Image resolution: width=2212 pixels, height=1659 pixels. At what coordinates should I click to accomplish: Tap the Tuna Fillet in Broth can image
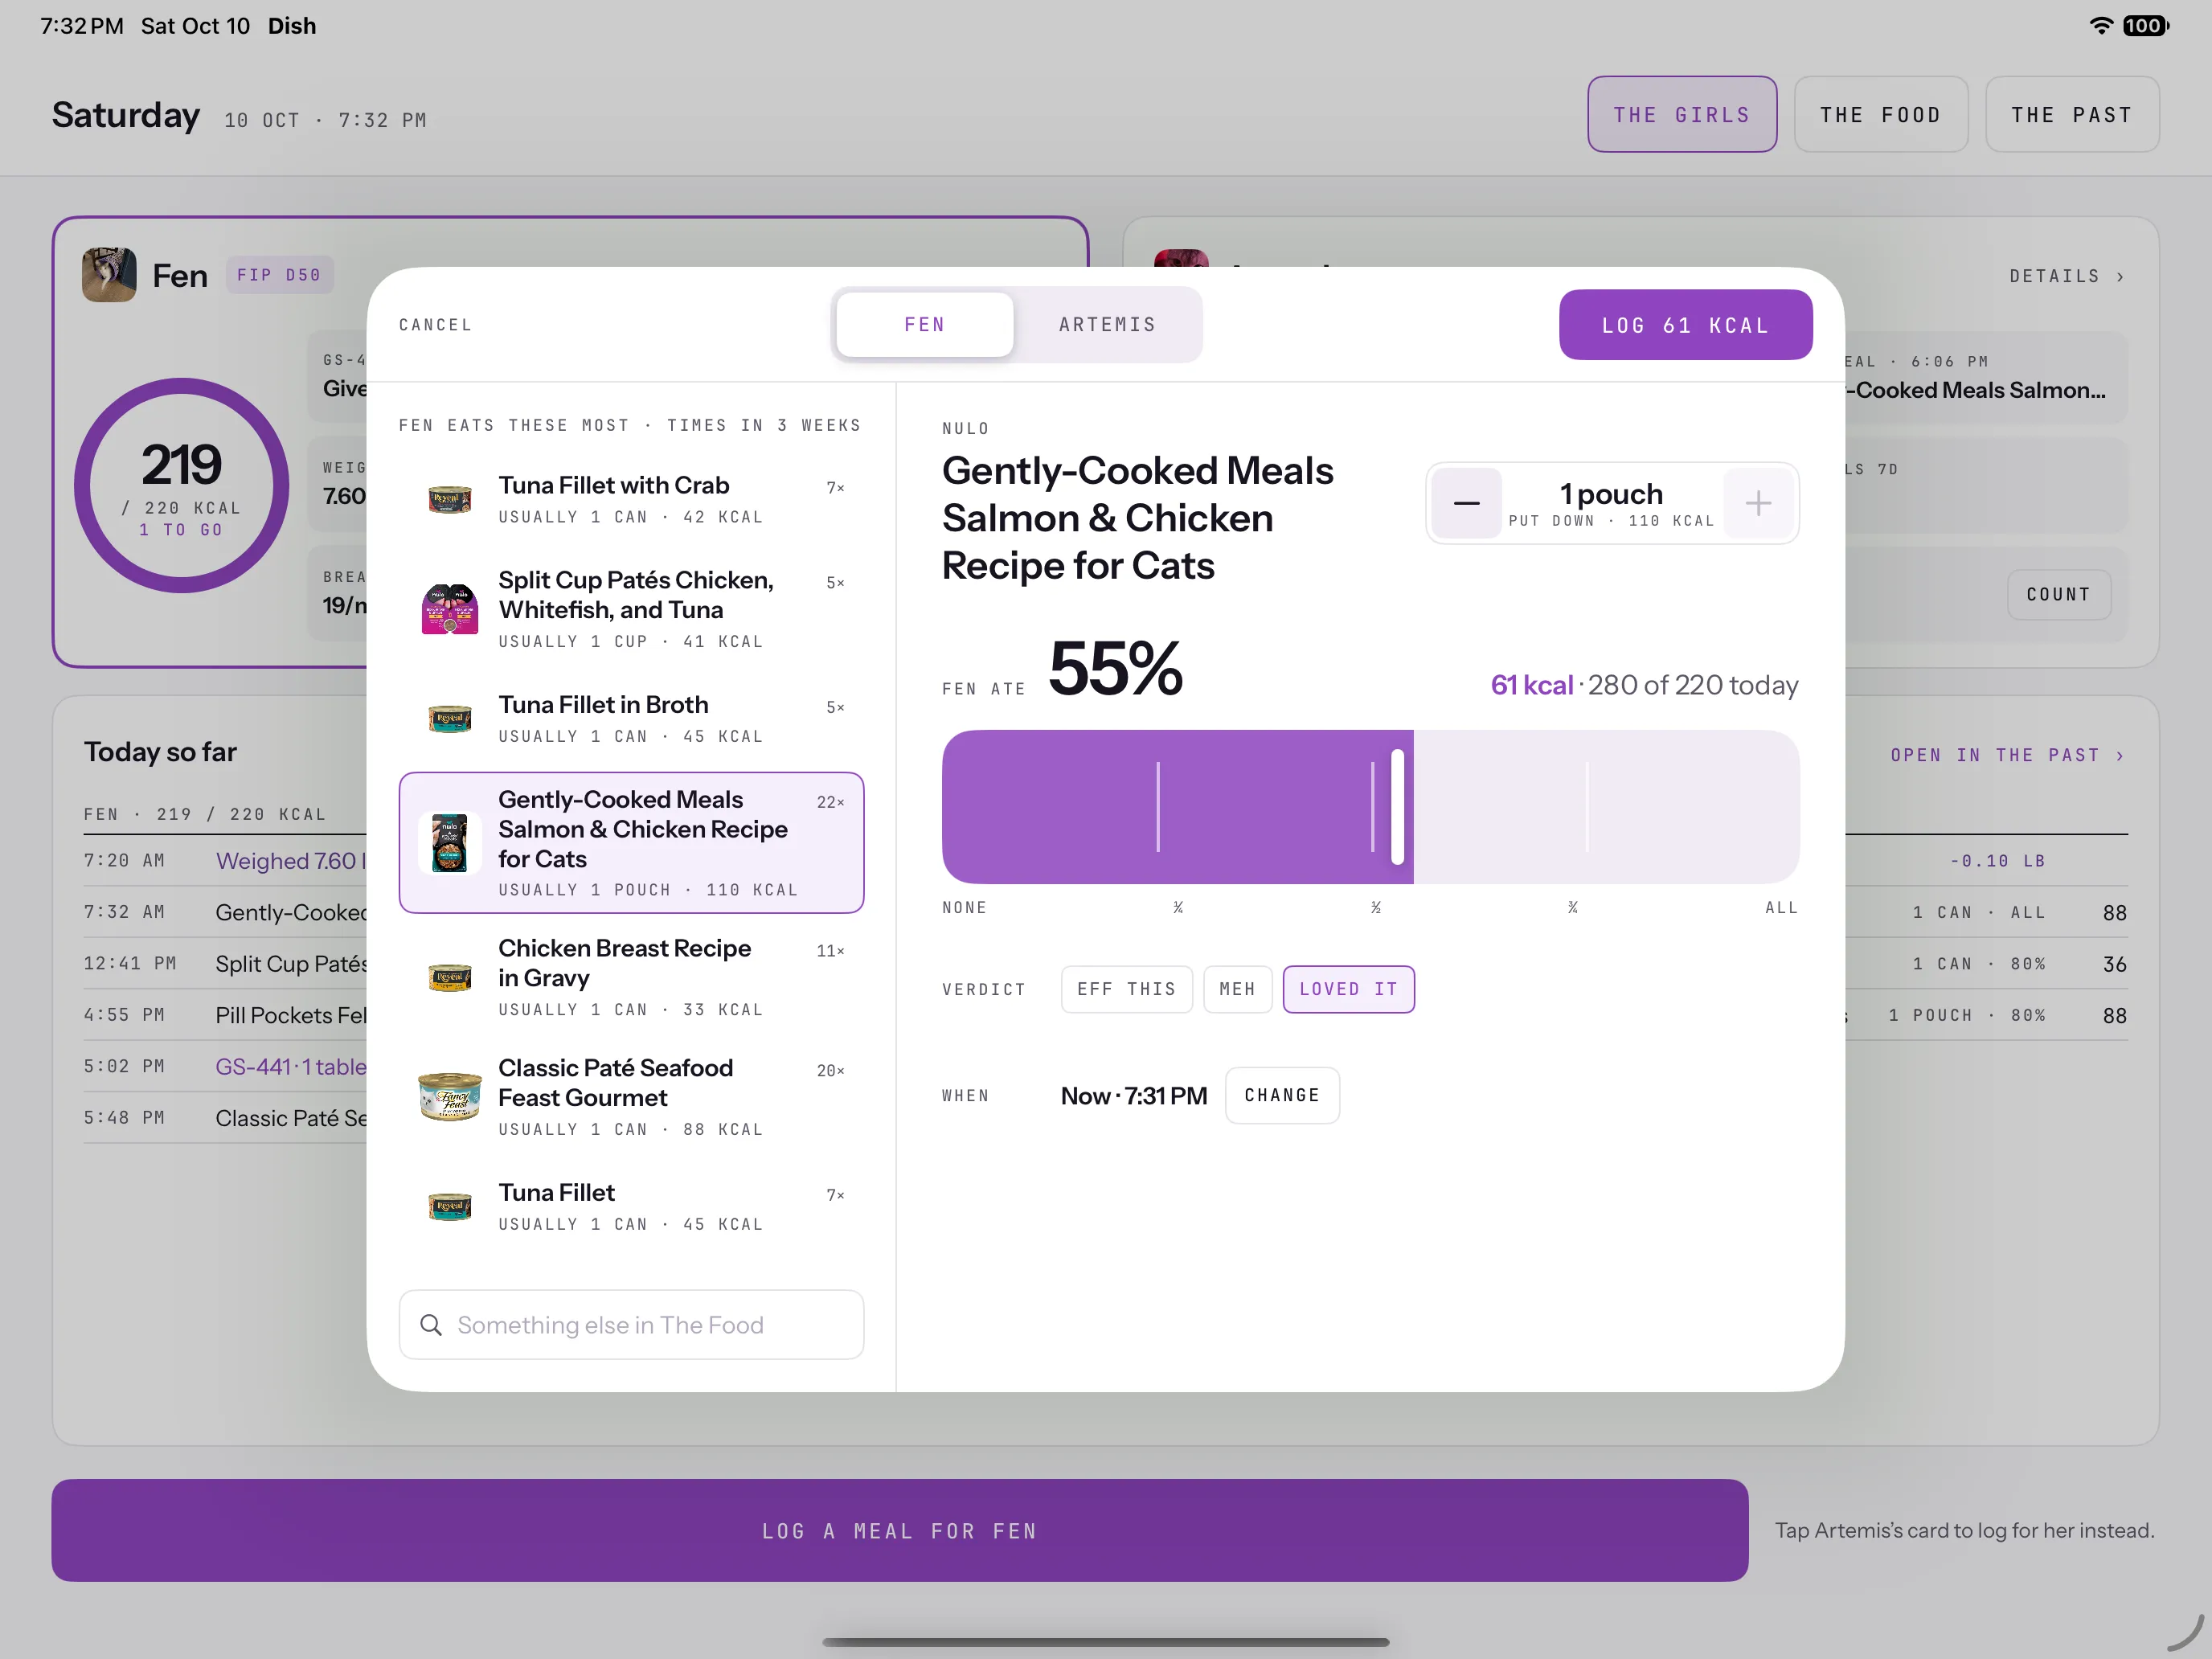coord(450,718)
